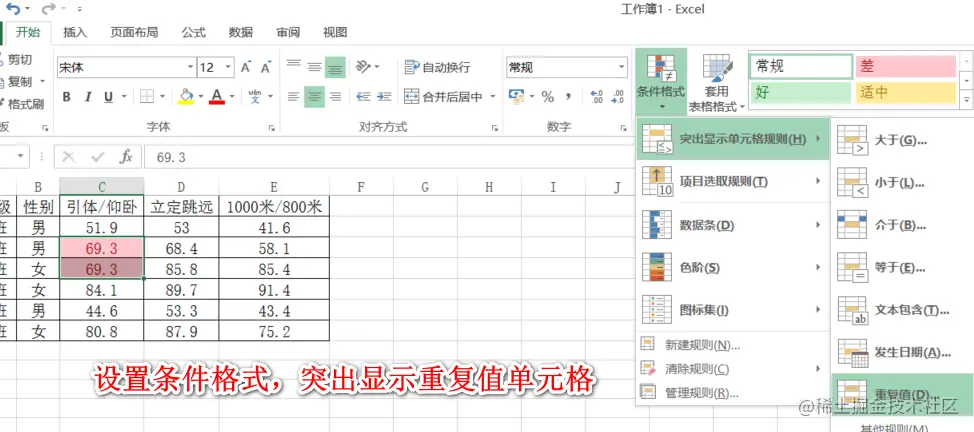This screenshot has width=974, height=432.
Task: Apply the 差 bad cell style
Action: 906,66
